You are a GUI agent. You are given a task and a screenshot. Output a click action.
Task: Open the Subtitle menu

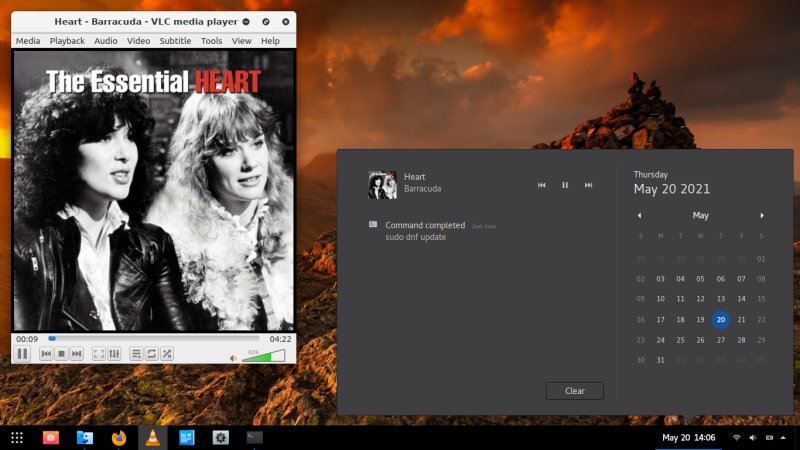click(175, 41)
